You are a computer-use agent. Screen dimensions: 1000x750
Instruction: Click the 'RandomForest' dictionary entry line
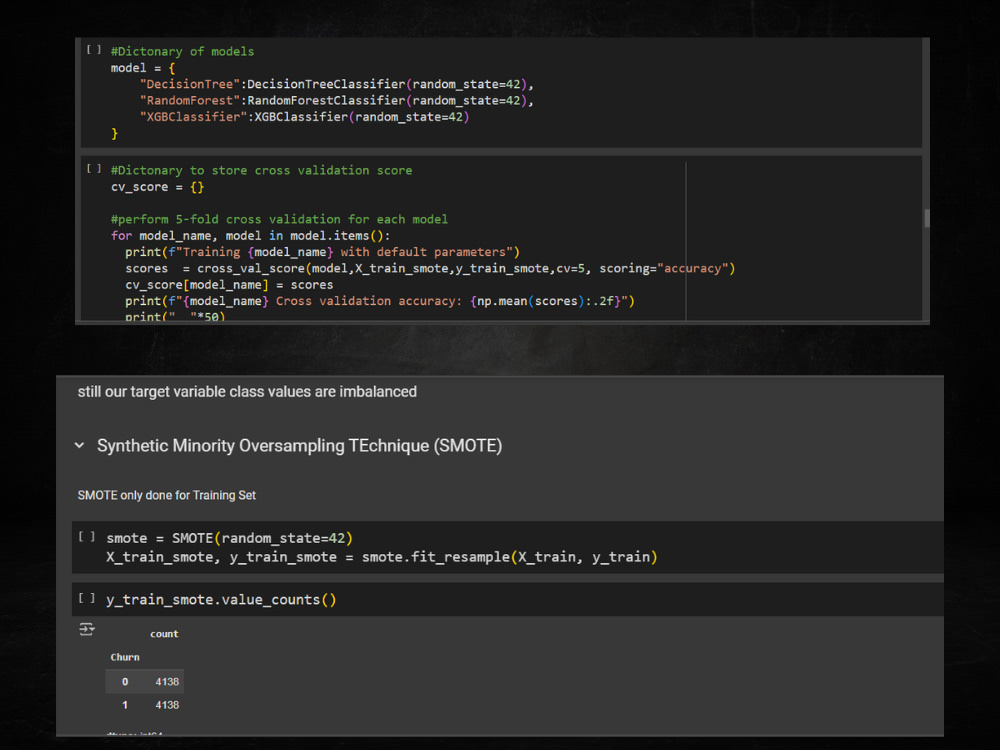pyautogui.click(x=337, y=101)
